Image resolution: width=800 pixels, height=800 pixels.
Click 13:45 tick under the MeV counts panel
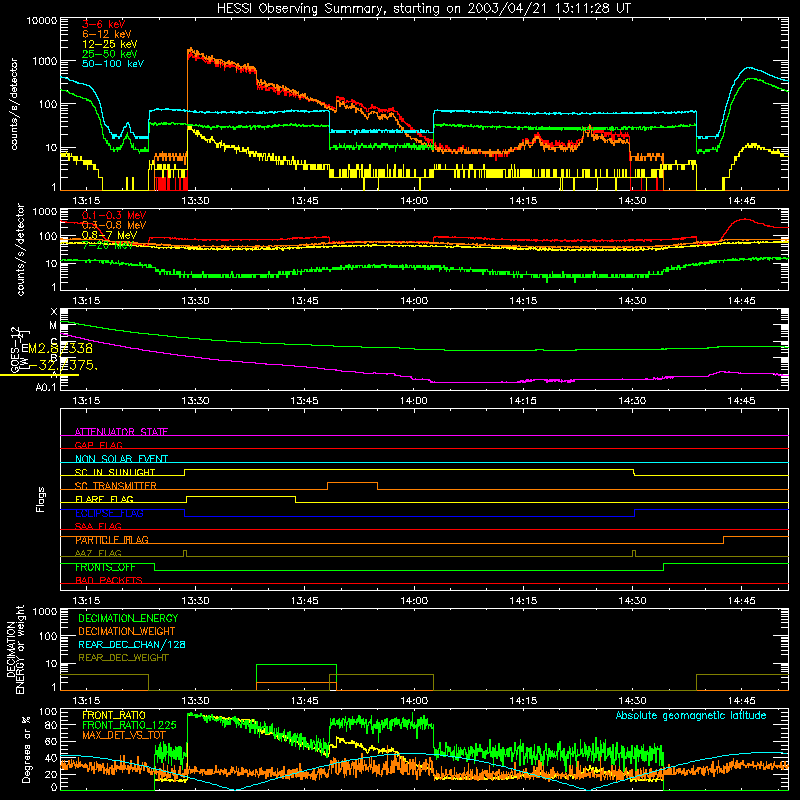pyautogui.click(x=305, y=301)
